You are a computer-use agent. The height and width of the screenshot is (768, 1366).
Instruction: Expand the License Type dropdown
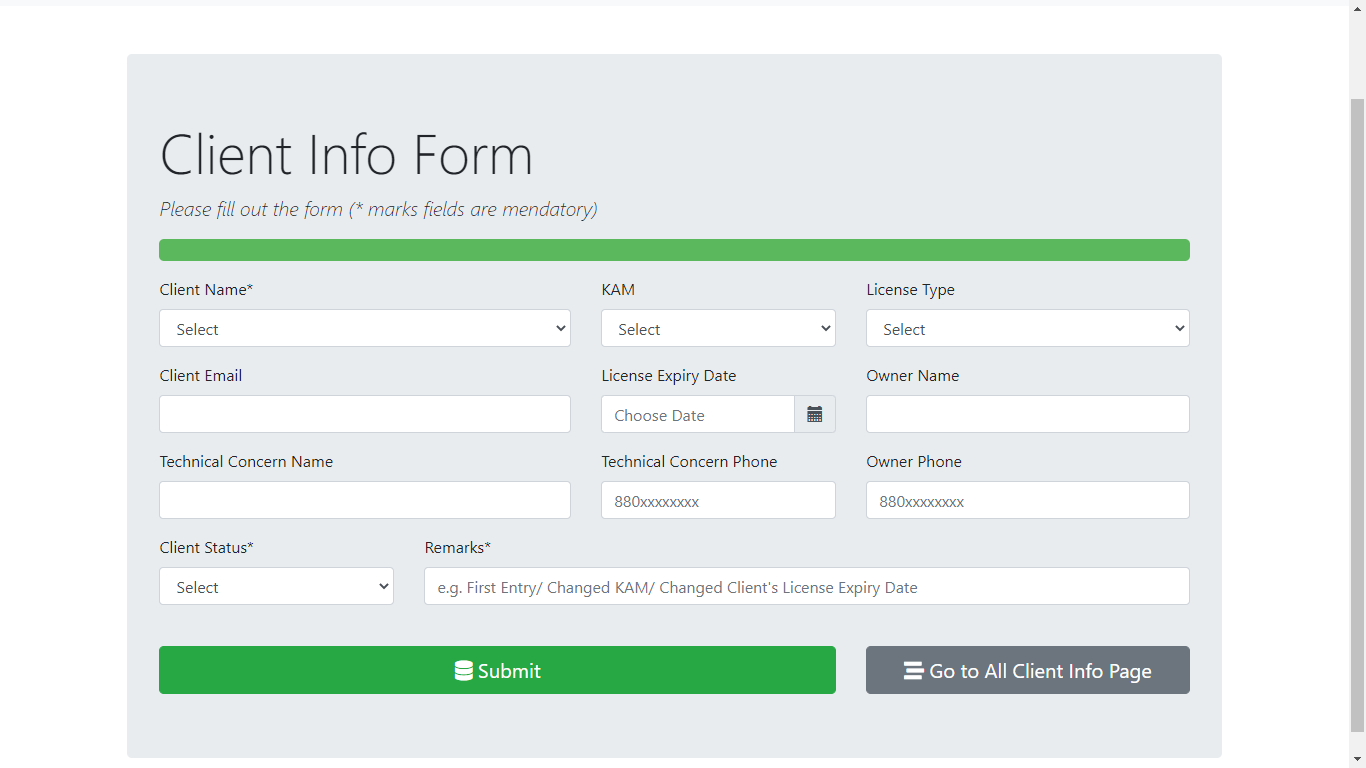1028,328
